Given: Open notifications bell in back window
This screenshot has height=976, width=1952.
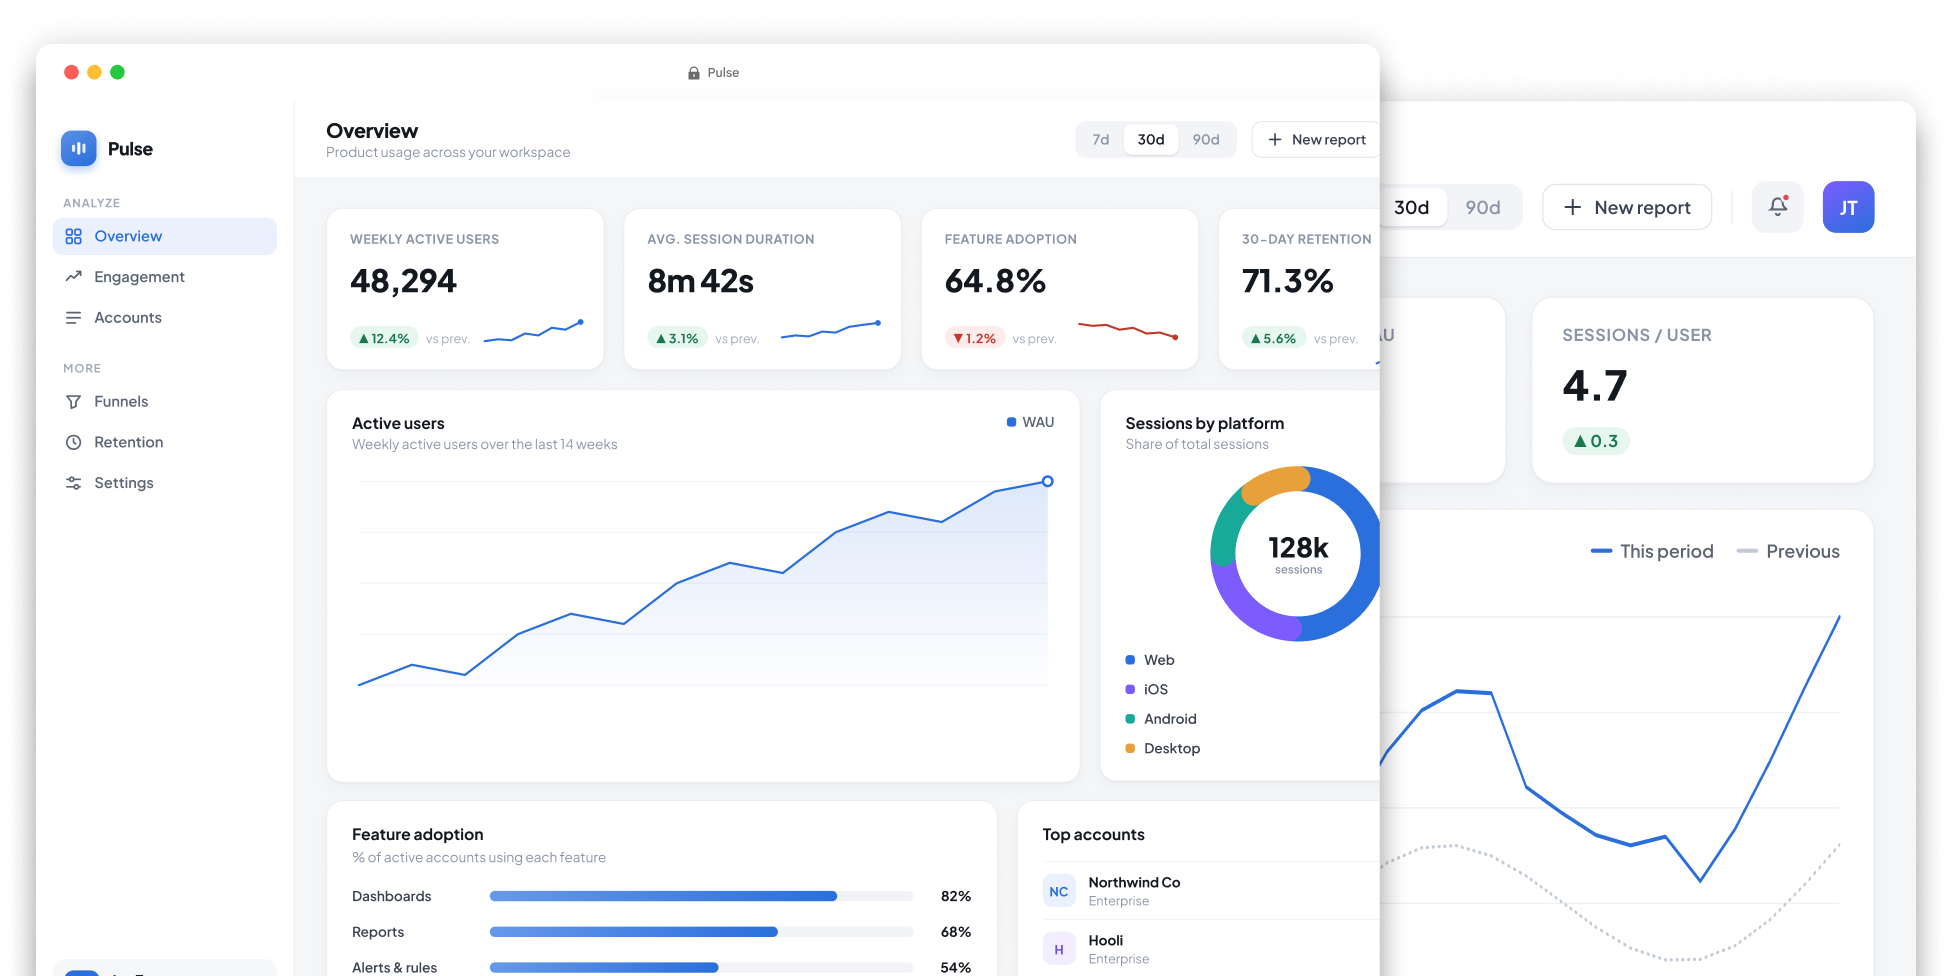Looking at the screenshot, I should [1778, 207].
